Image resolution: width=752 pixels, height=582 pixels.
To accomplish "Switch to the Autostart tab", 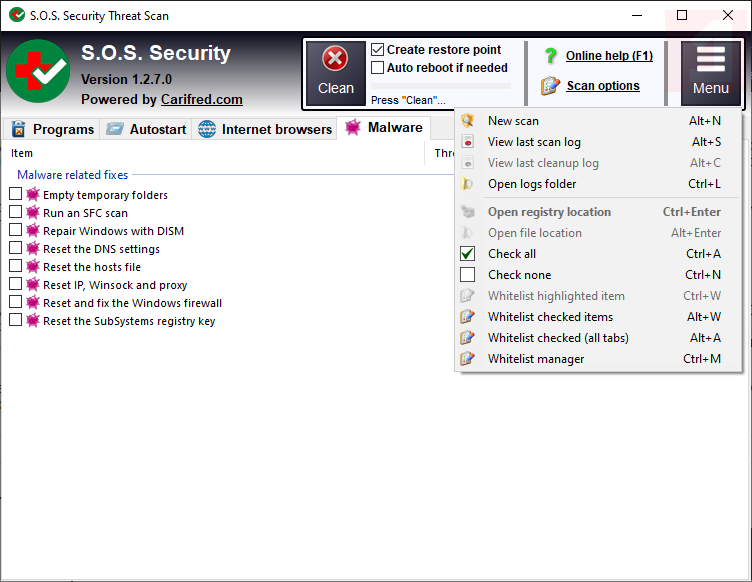I will coord(146,129).
